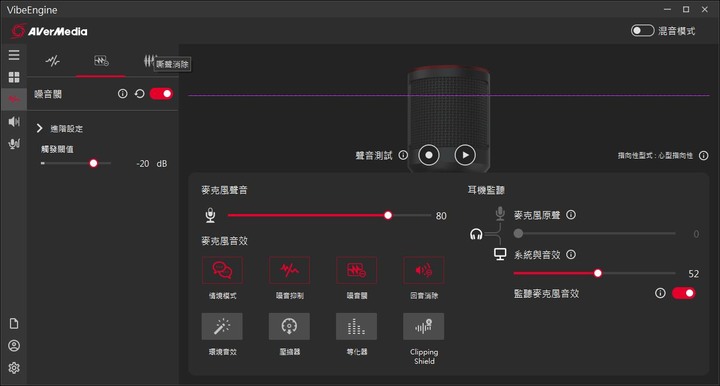Click the AVerMedia logo
Screen dimensions: 720x386
[50, 31]
